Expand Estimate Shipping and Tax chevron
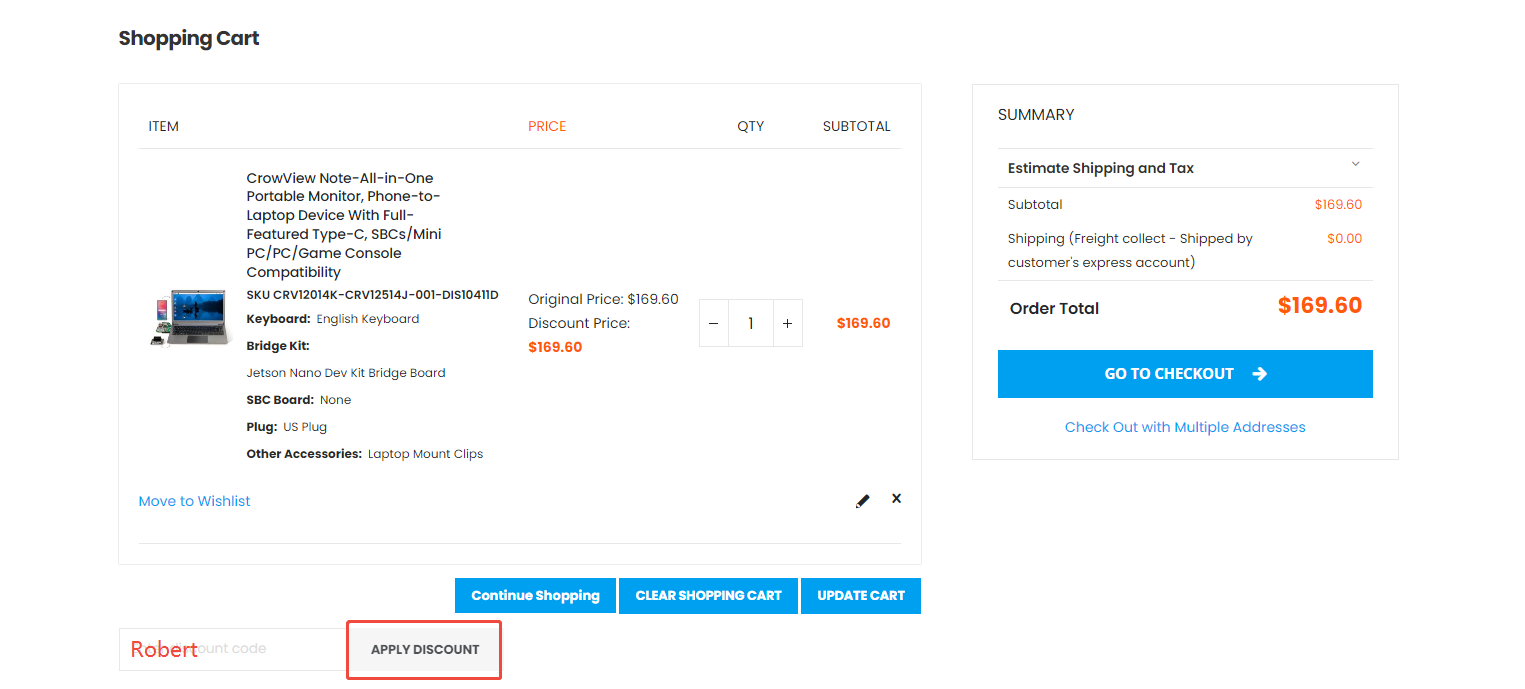The image size is (1525, 689). click(x=1356, y=164)
